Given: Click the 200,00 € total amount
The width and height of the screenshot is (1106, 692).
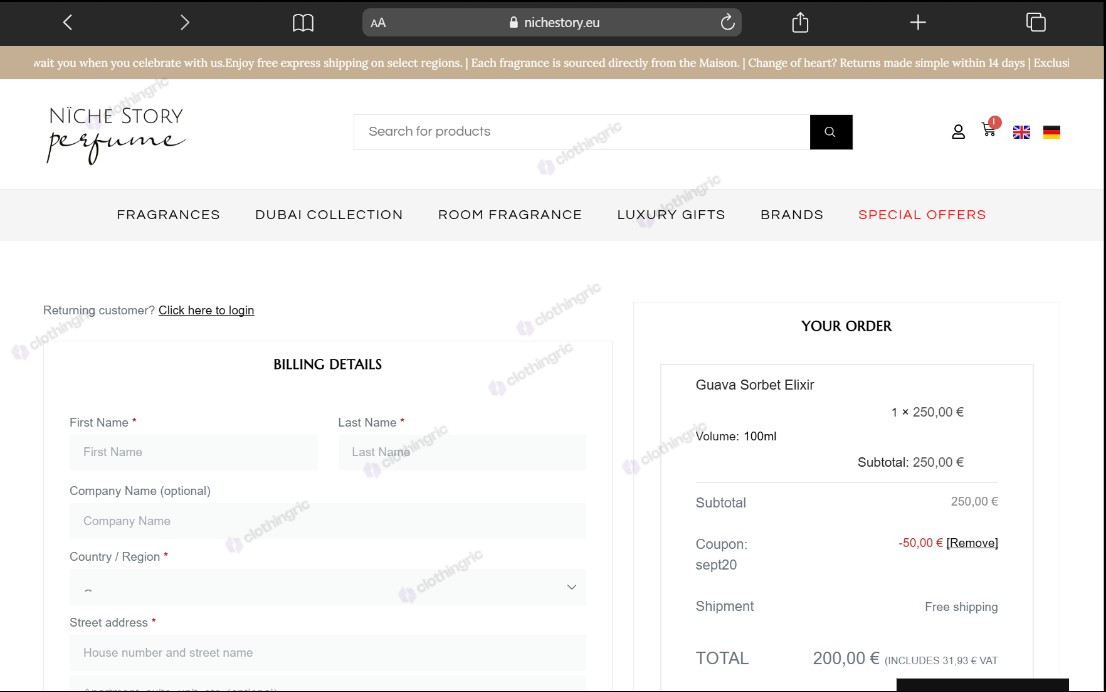Looking at the screenshot, I should [846, 658].
